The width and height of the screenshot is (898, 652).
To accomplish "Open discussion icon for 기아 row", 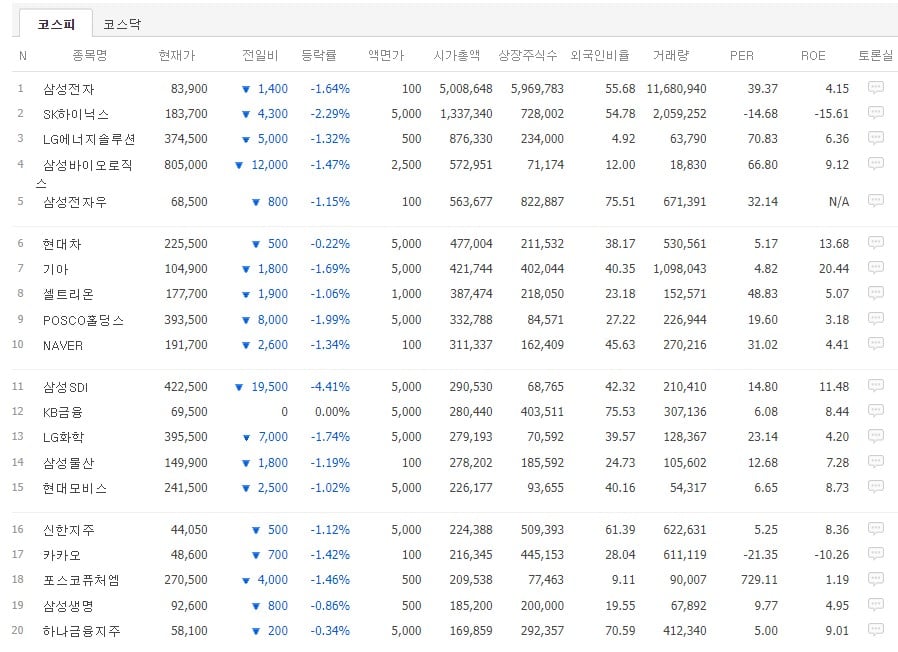I will click(875, 268).
